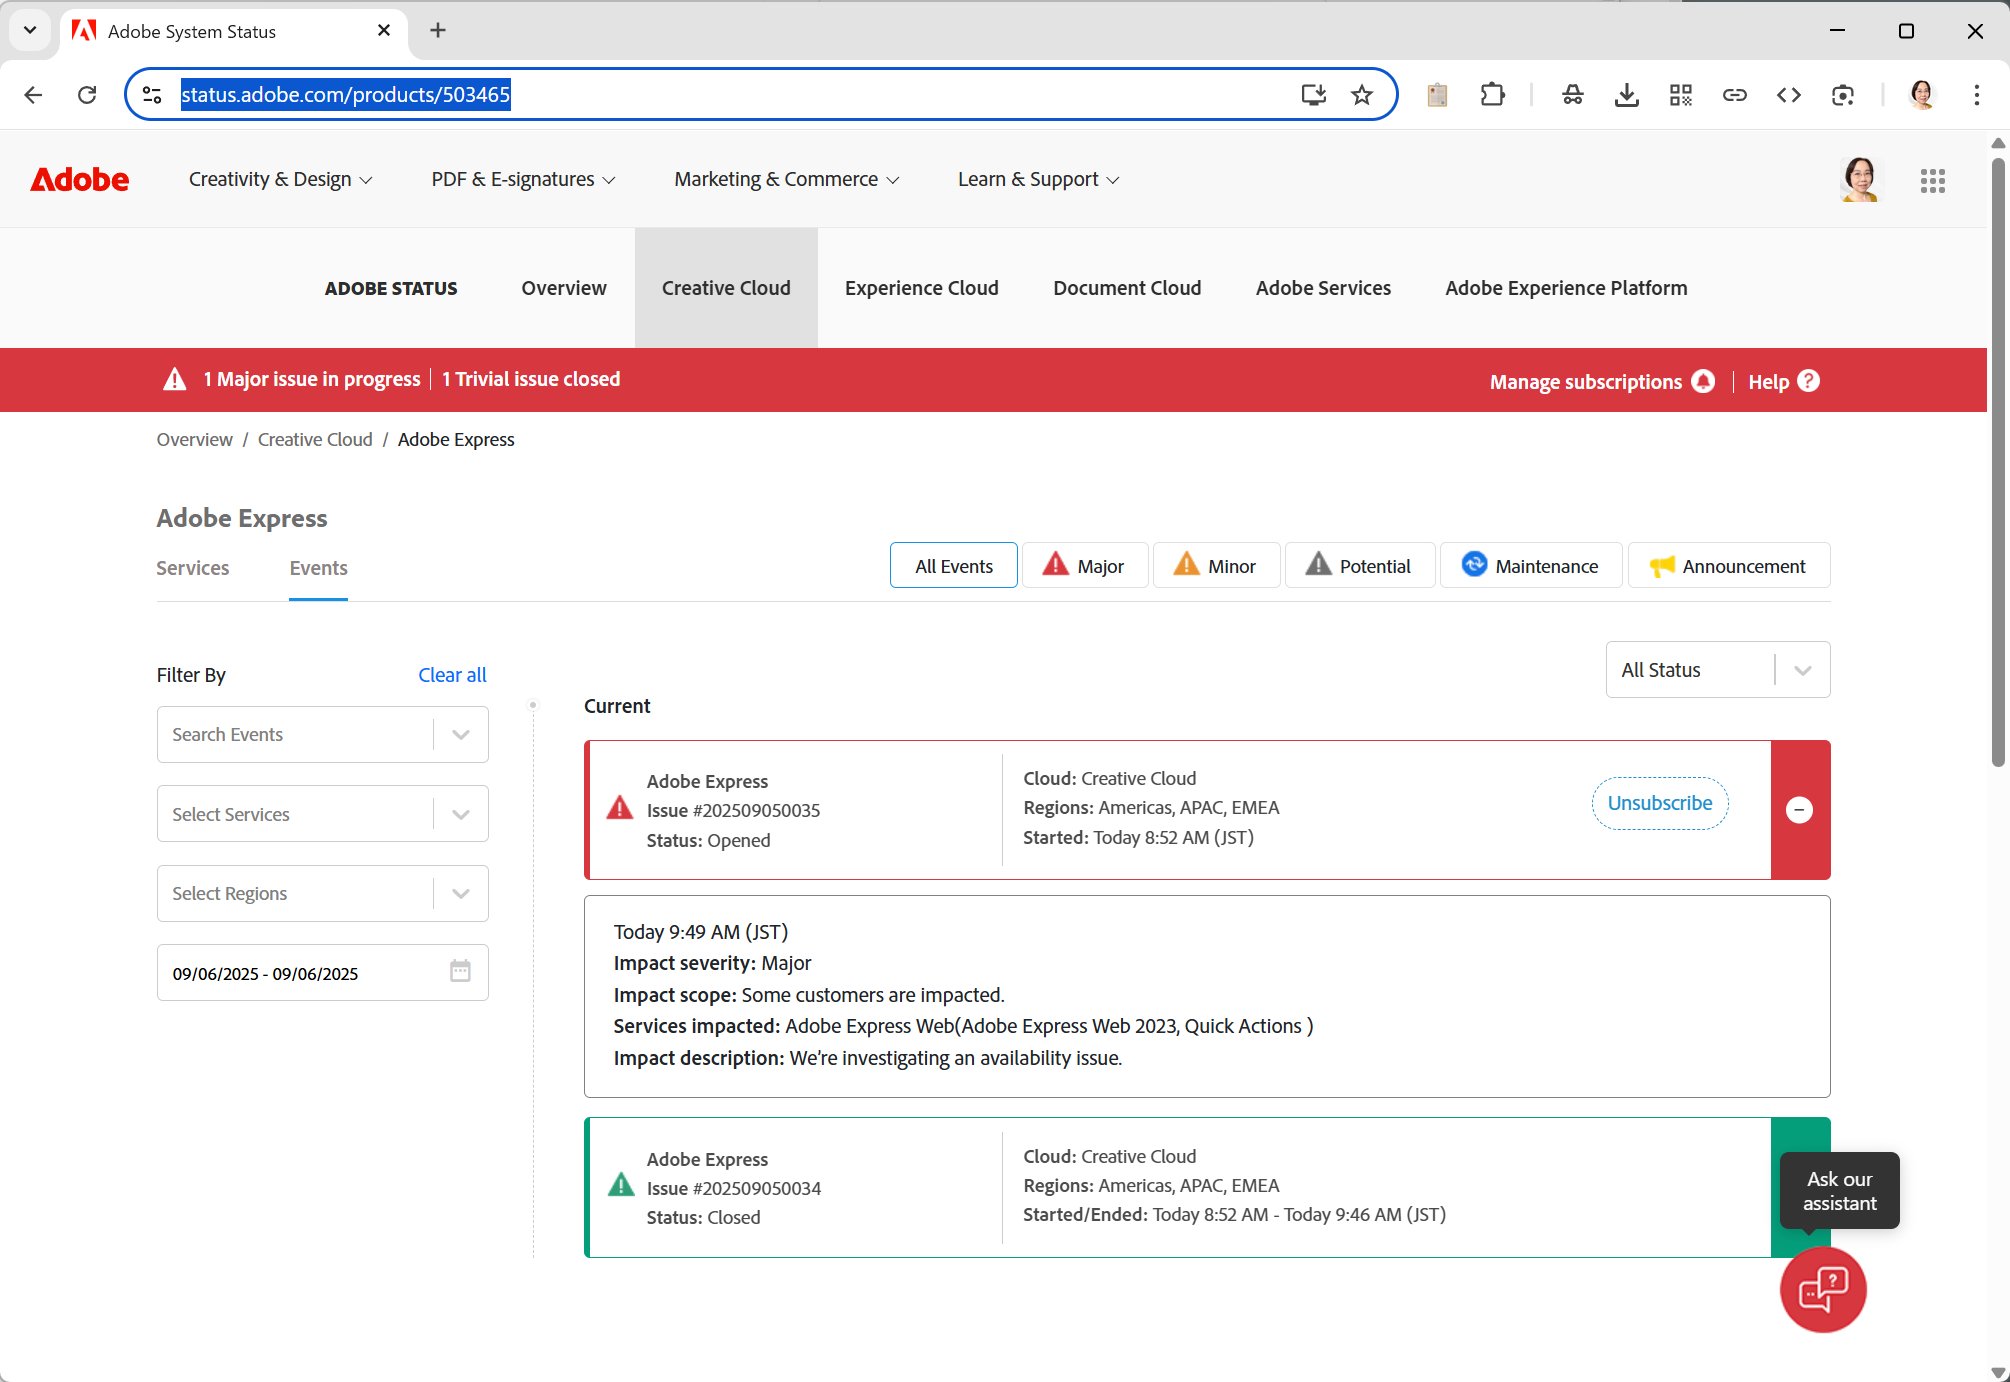Expand Creativity & Design menu
2010x1382 pixels.
tap(280, 180)
